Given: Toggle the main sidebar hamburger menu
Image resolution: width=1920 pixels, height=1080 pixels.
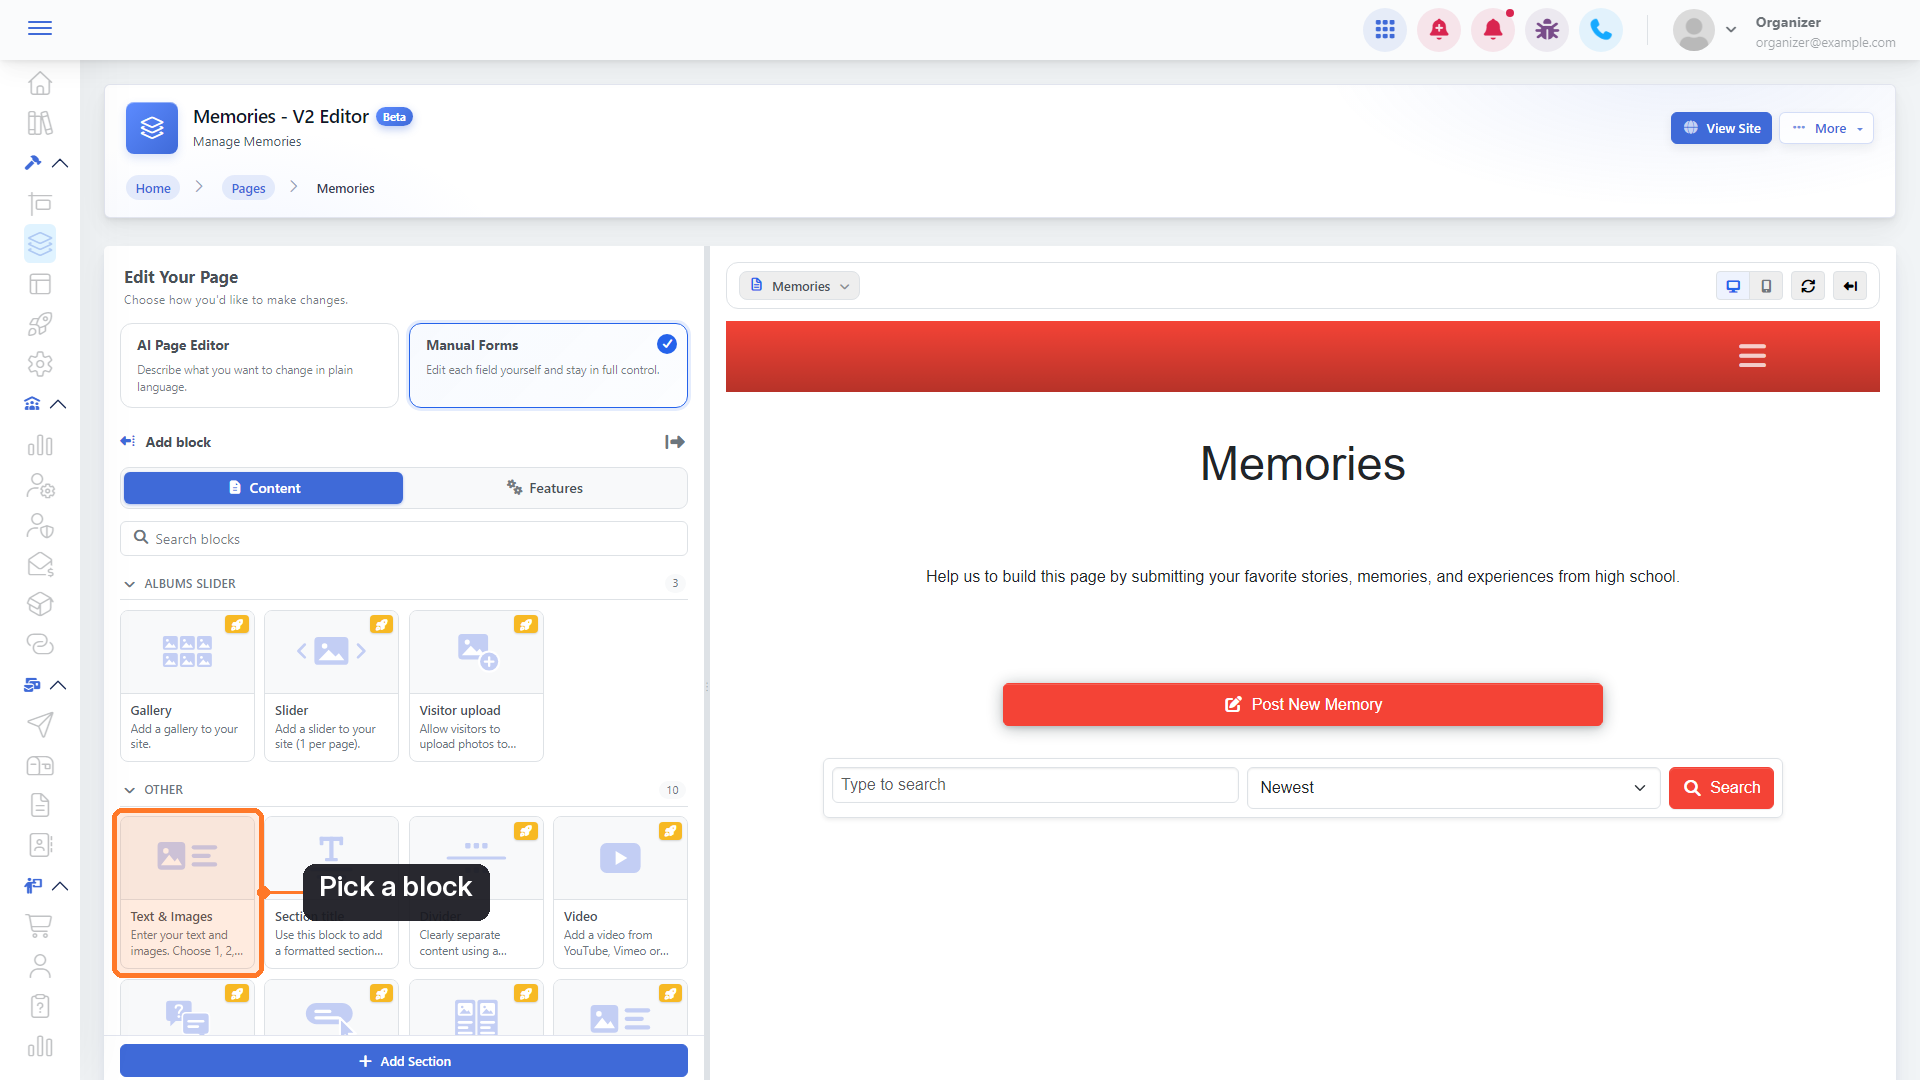Looking at the screenshot, I should (40, 28).
